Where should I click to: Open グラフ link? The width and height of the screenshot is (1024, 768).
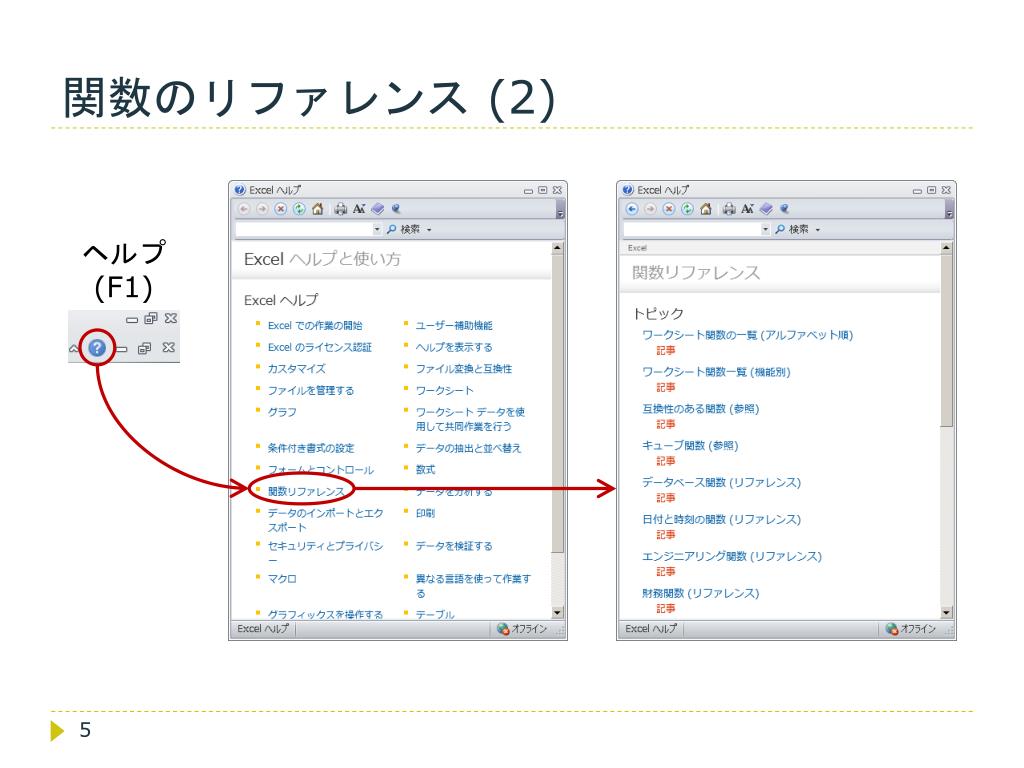(x=281, y=412)
